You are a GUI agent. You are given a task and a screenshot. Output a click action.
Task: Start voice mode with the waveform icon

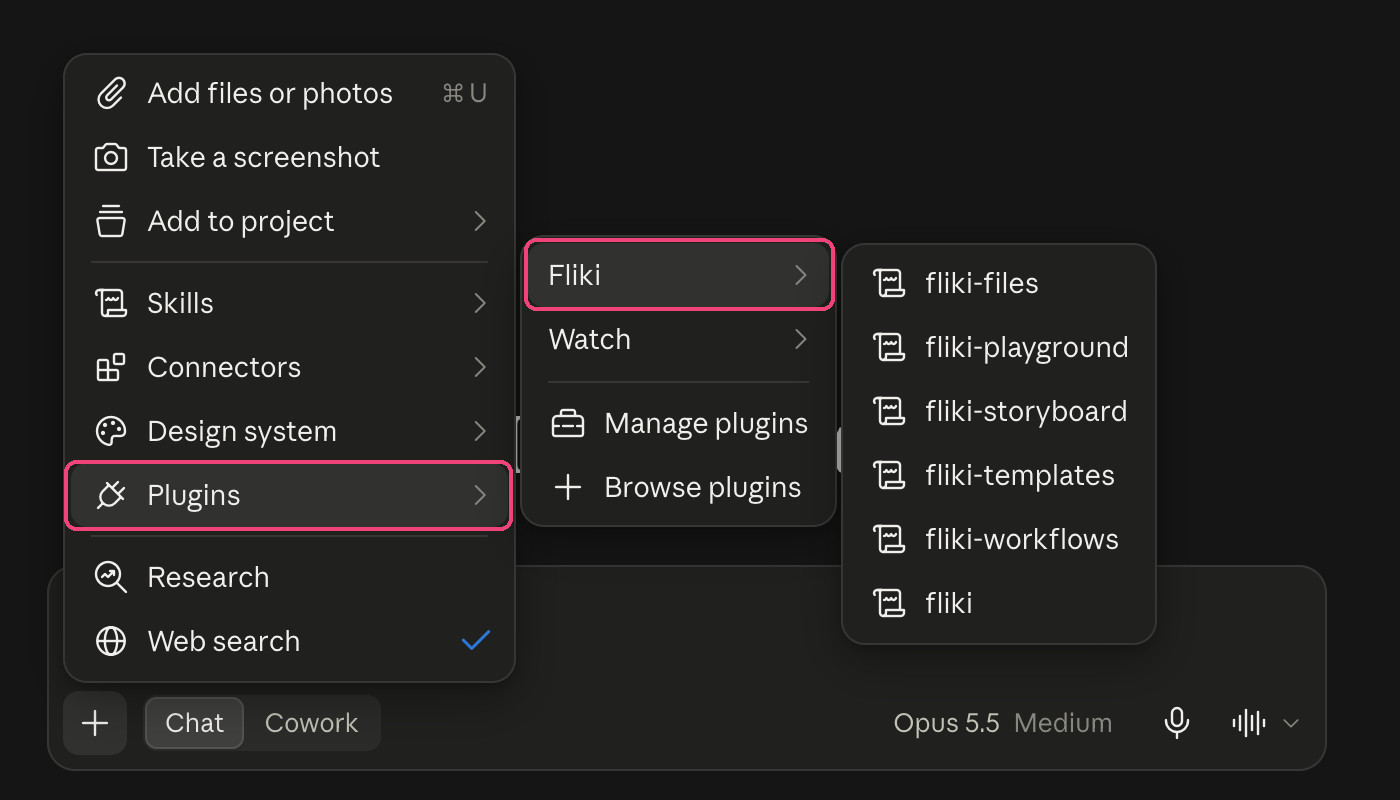(x=1249, y=723)
